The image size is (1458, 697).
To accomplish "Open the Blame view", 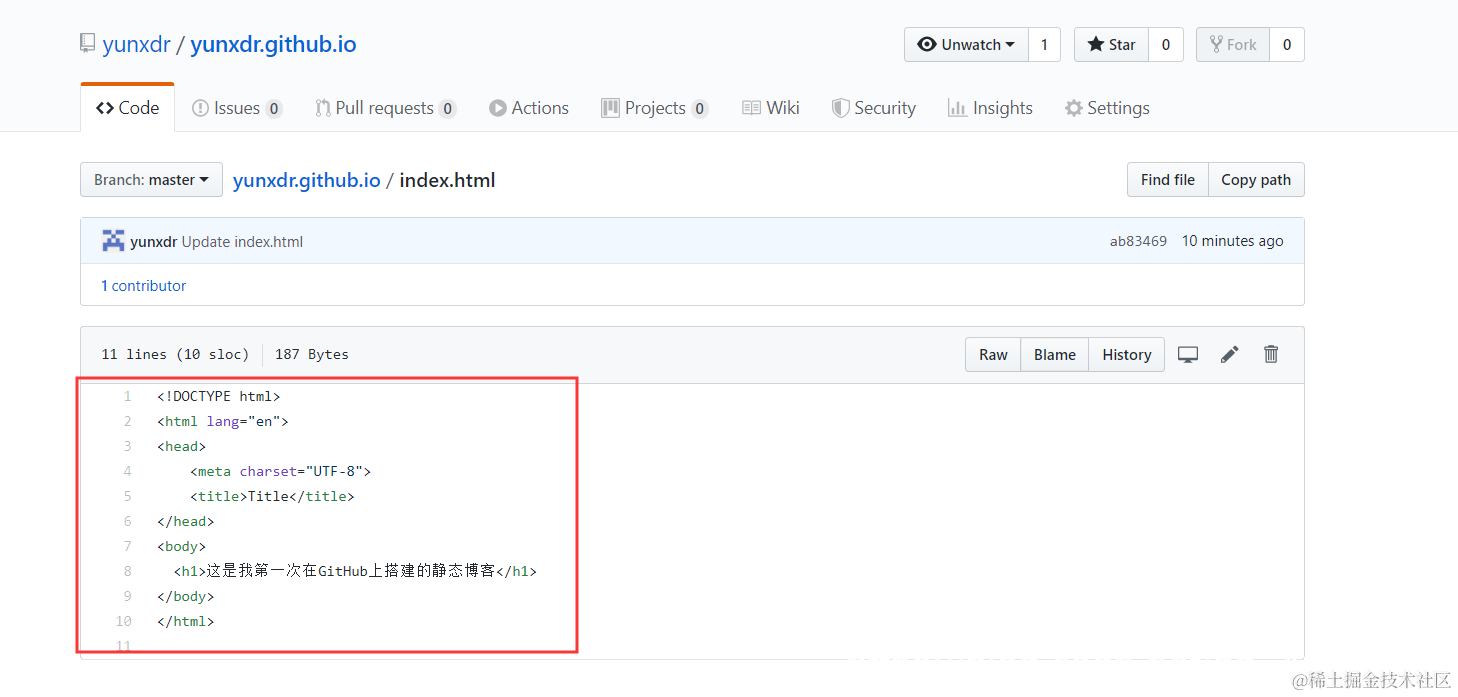I will click(1055, 354).
